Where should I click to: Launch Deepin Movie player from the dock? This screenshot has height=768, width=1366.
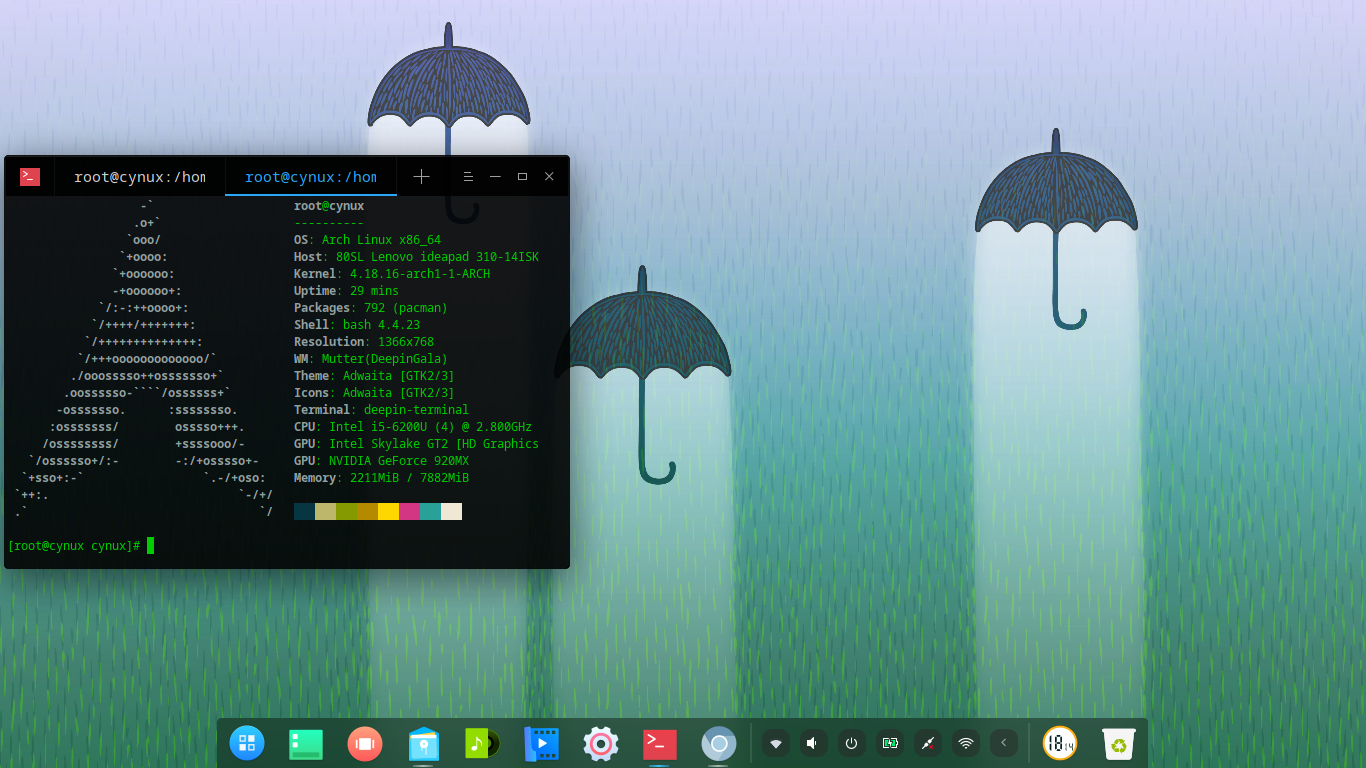541,744
